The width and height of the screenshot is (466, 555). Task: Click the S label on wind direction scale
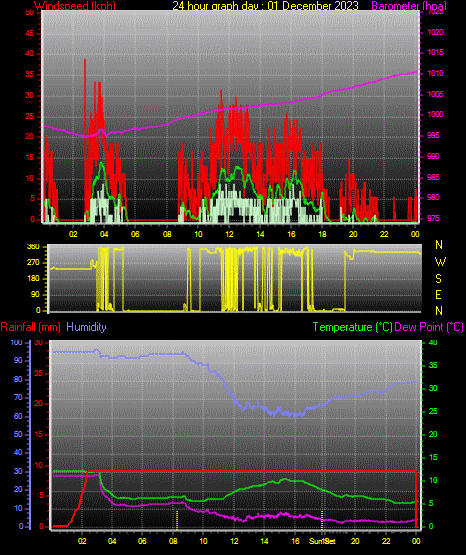pyautogui.click(x=438, y=279)
